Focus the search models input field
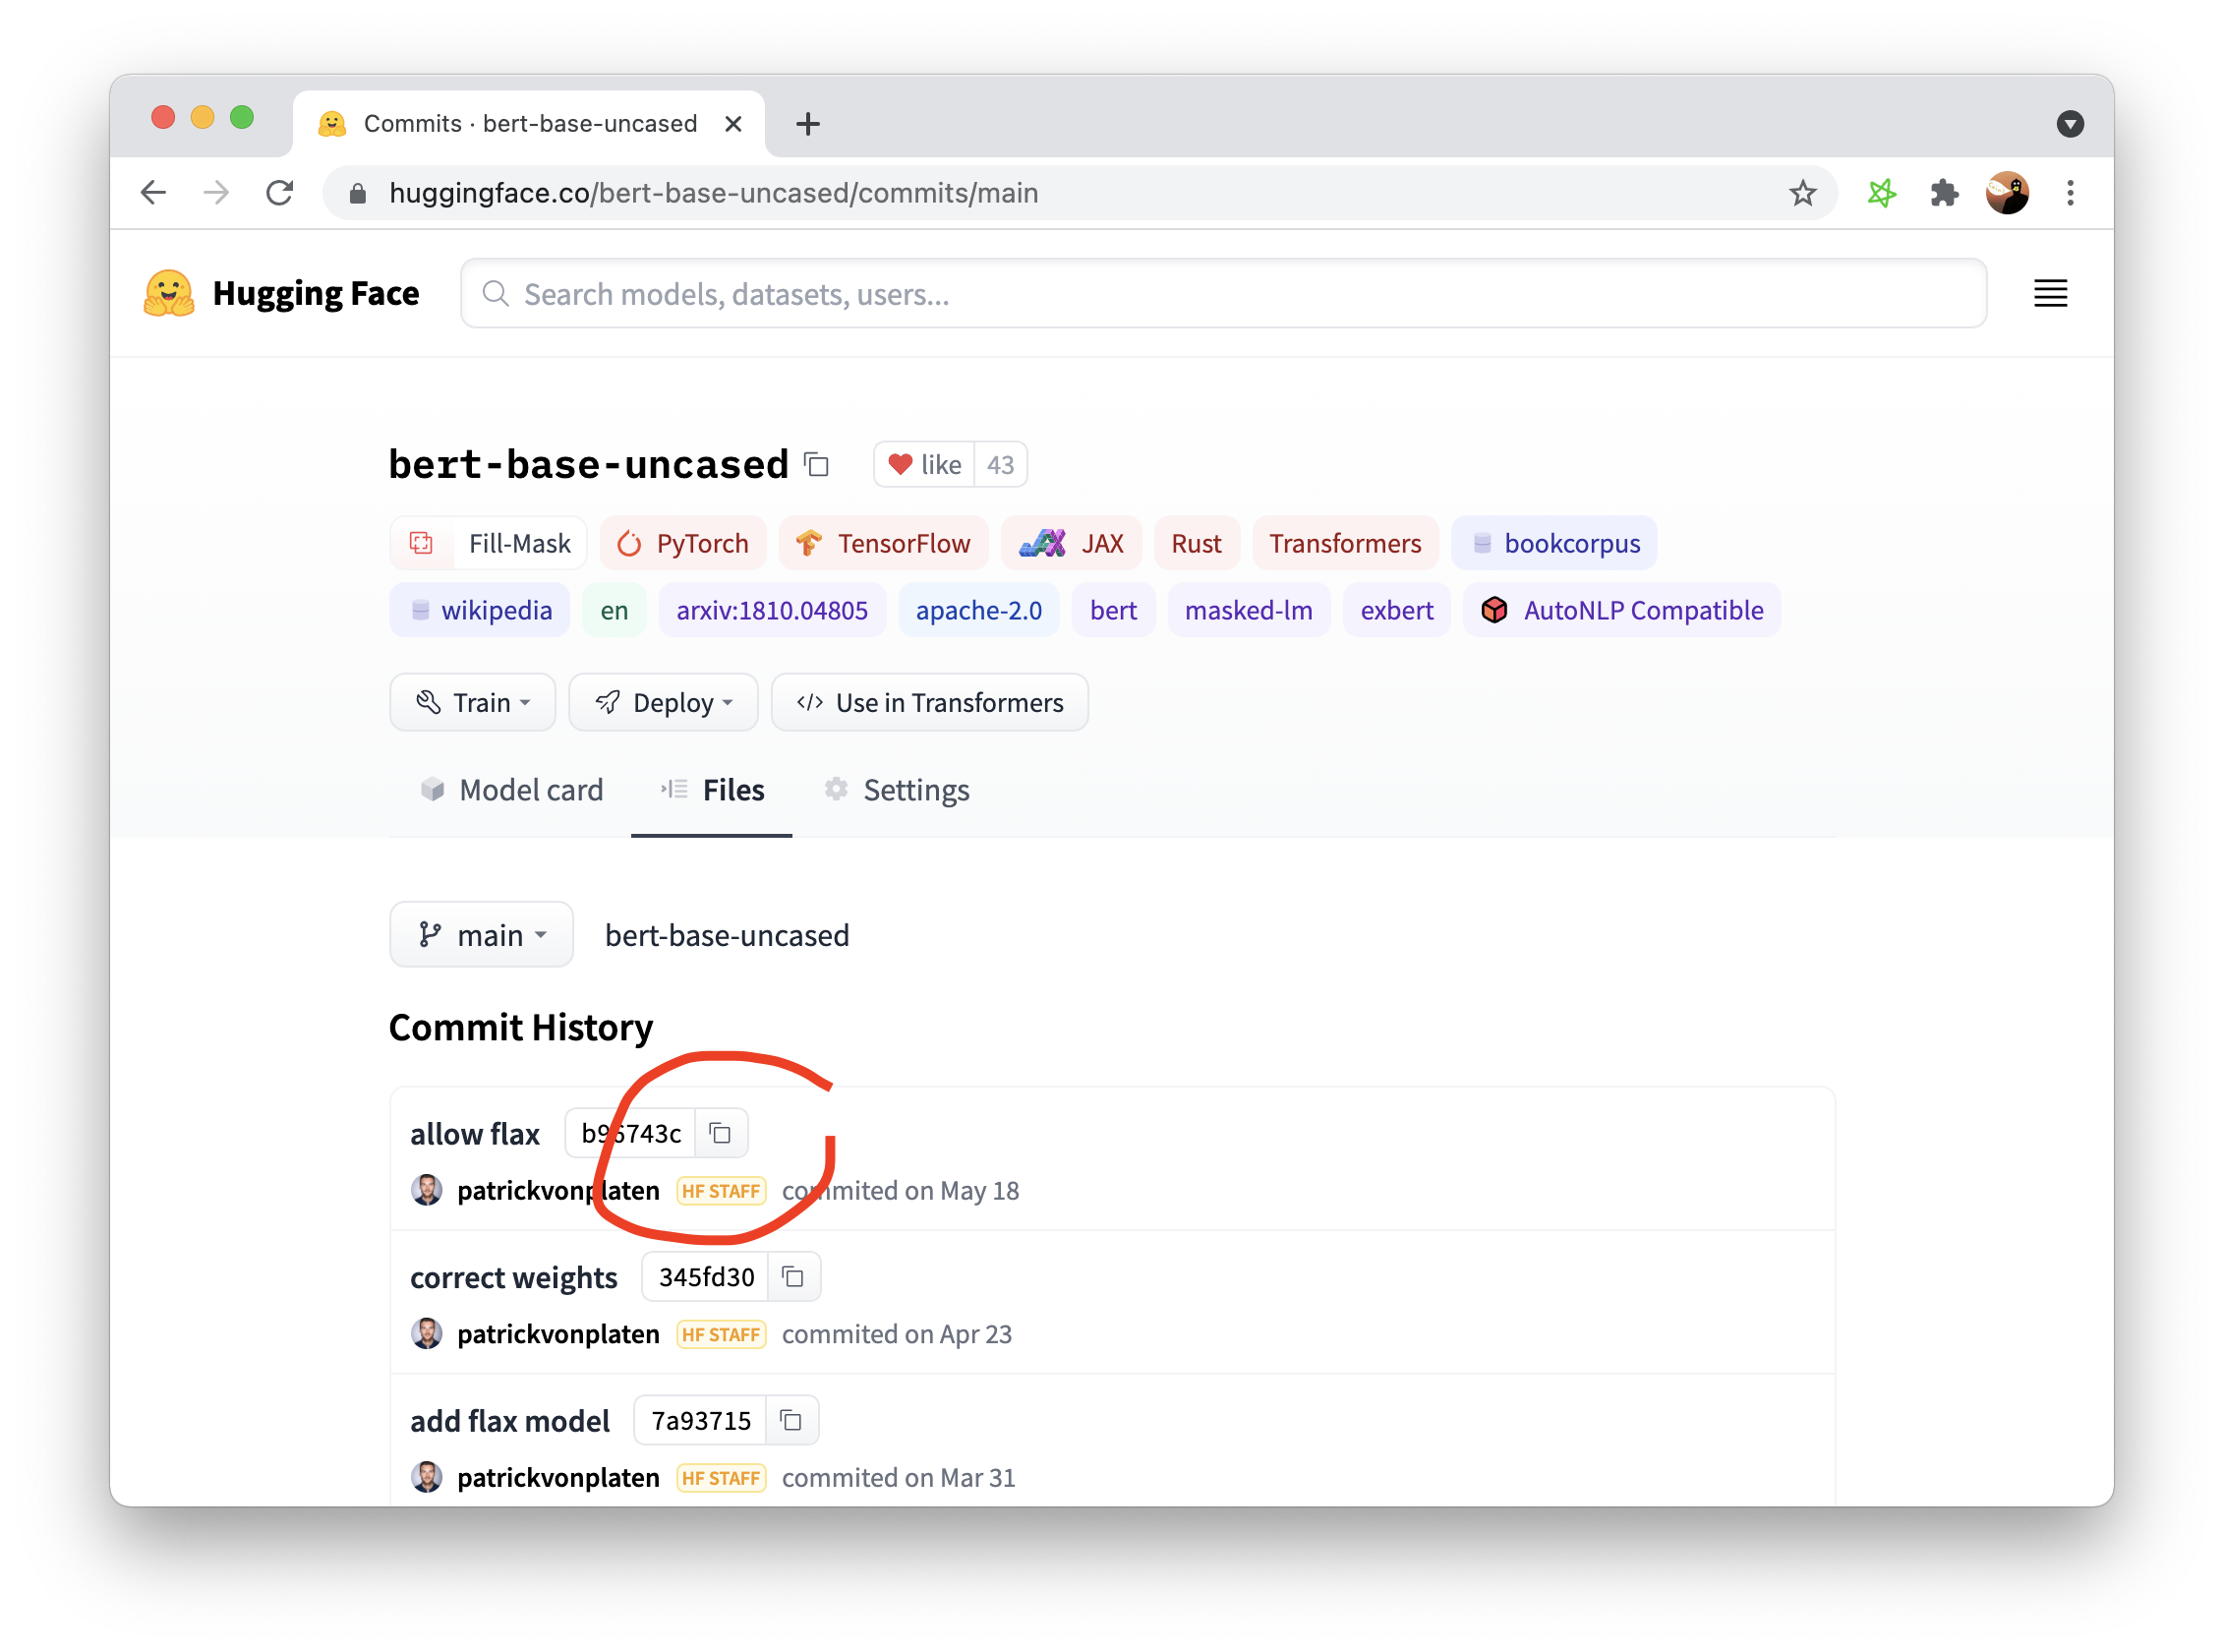 click(x=1222, y=294)
